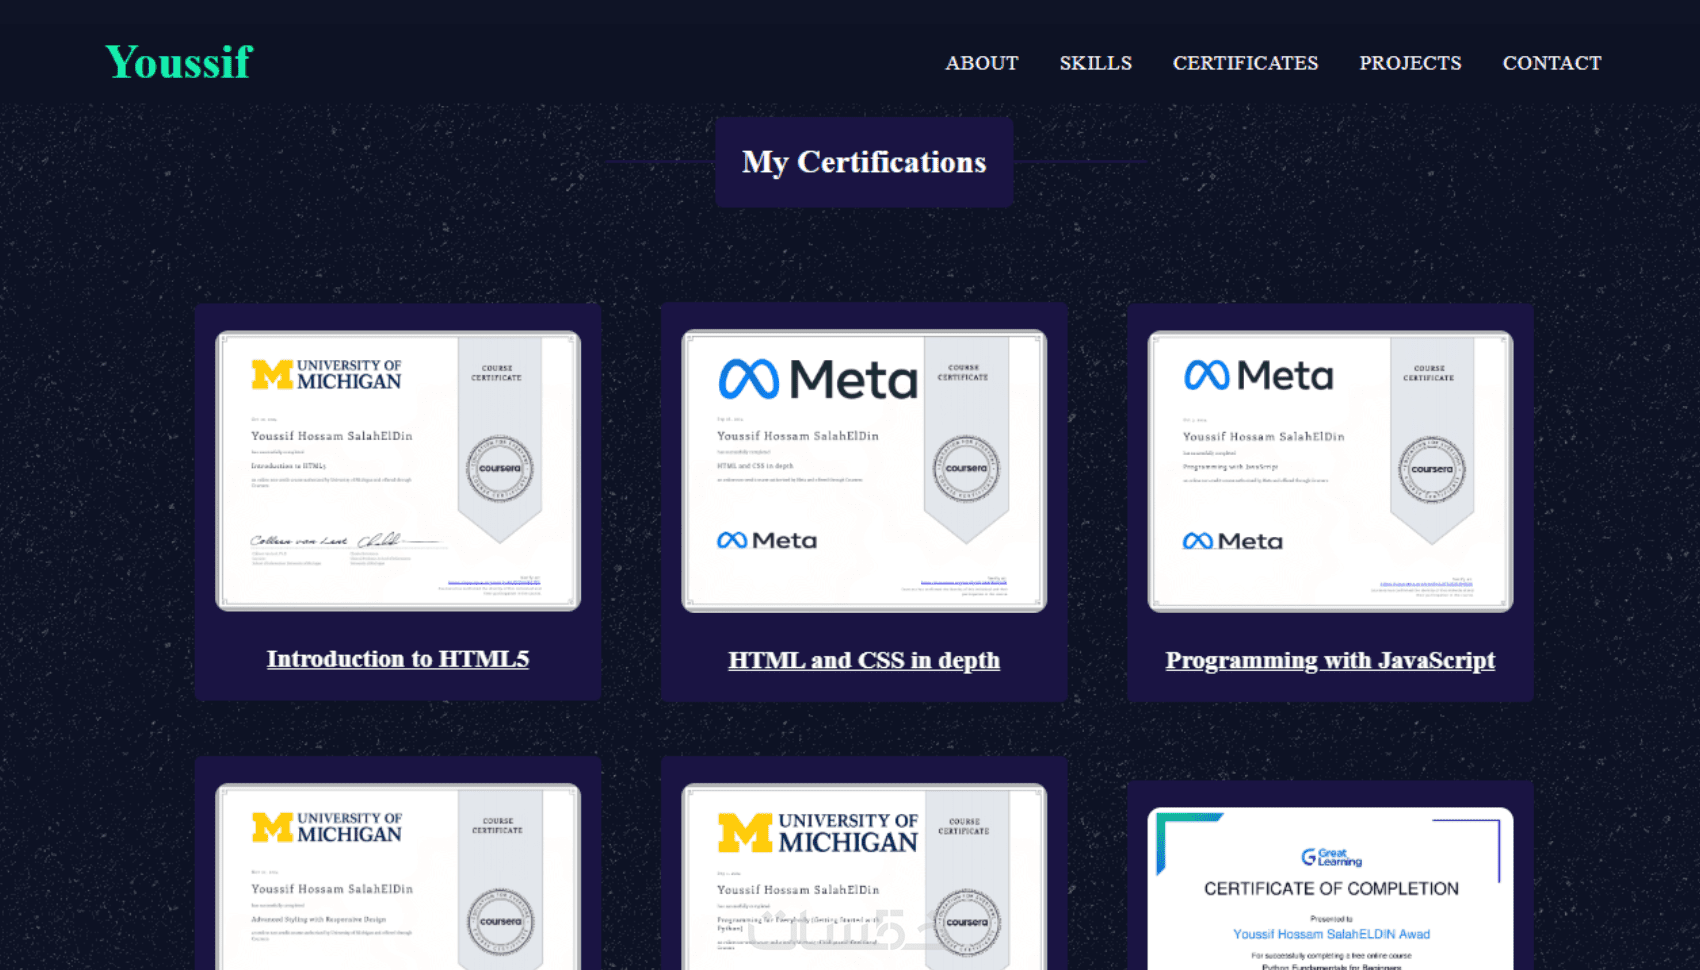Open the Programming for Everybody certificate image

(x=864, y=877)
